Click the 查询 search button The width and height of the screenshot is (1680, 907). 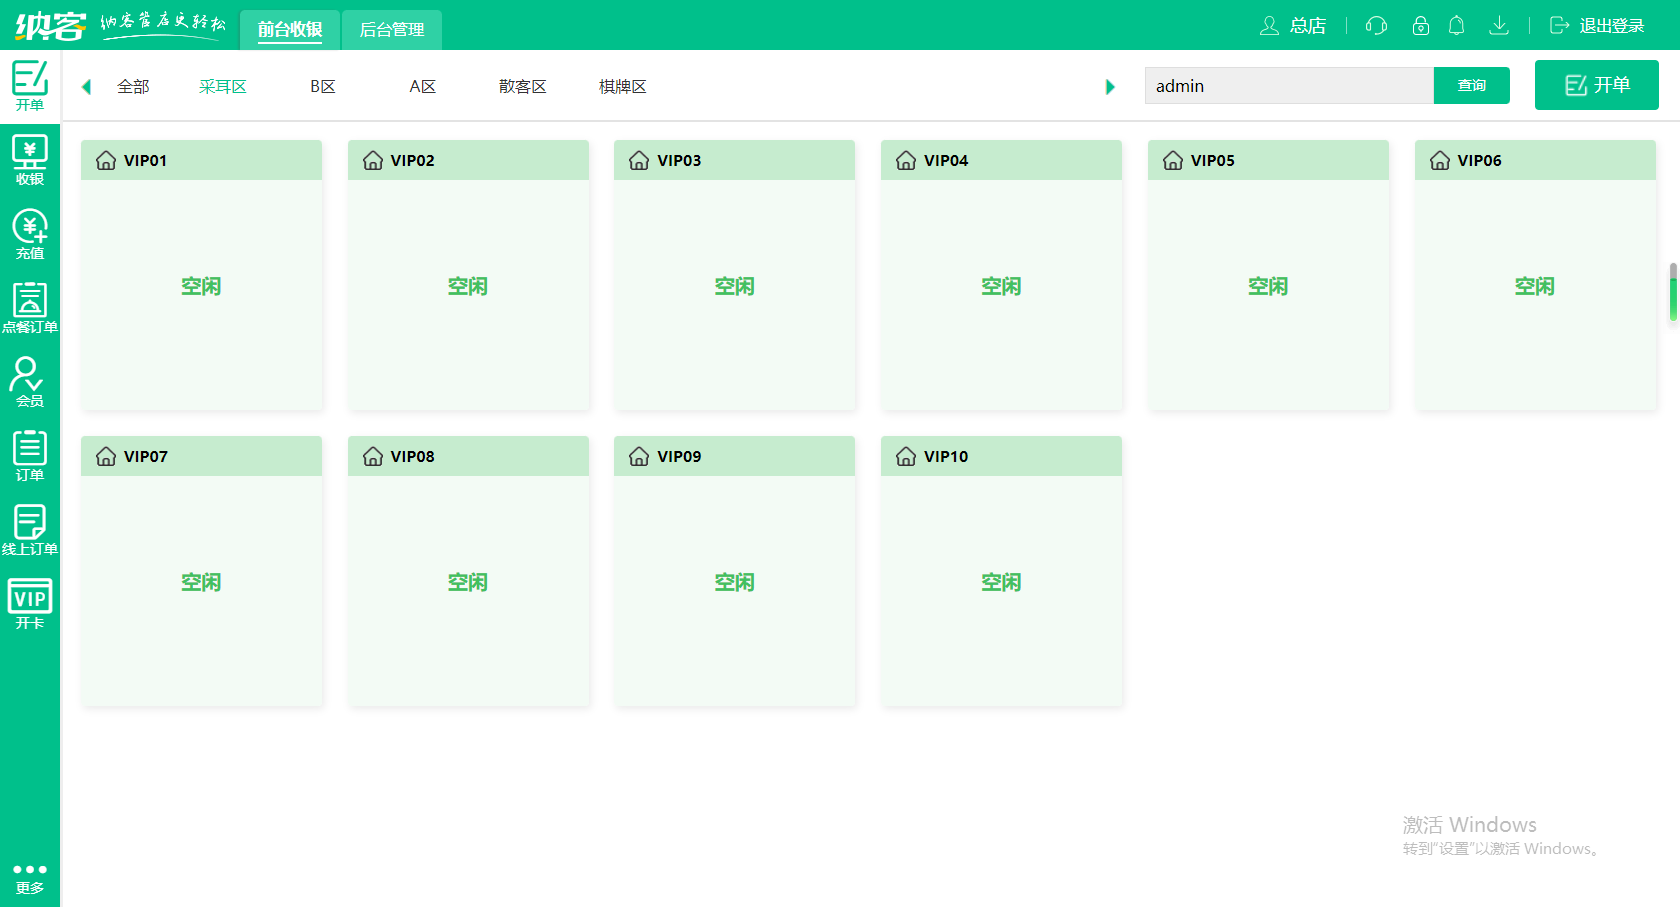coord(1471,86)
